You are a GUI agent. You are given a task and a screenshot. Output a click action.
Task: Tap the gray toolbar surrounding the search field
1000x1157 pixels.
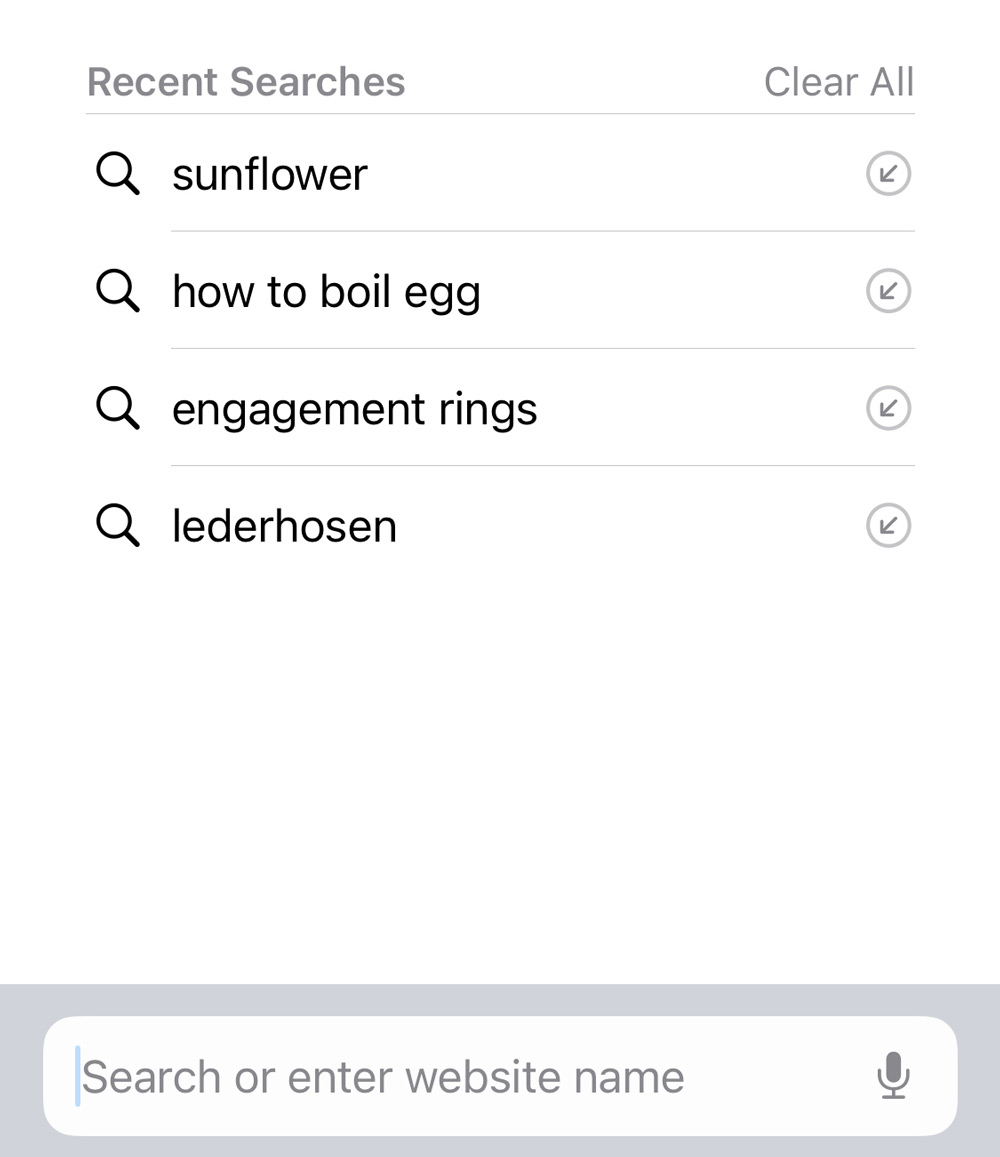point(500,999)
